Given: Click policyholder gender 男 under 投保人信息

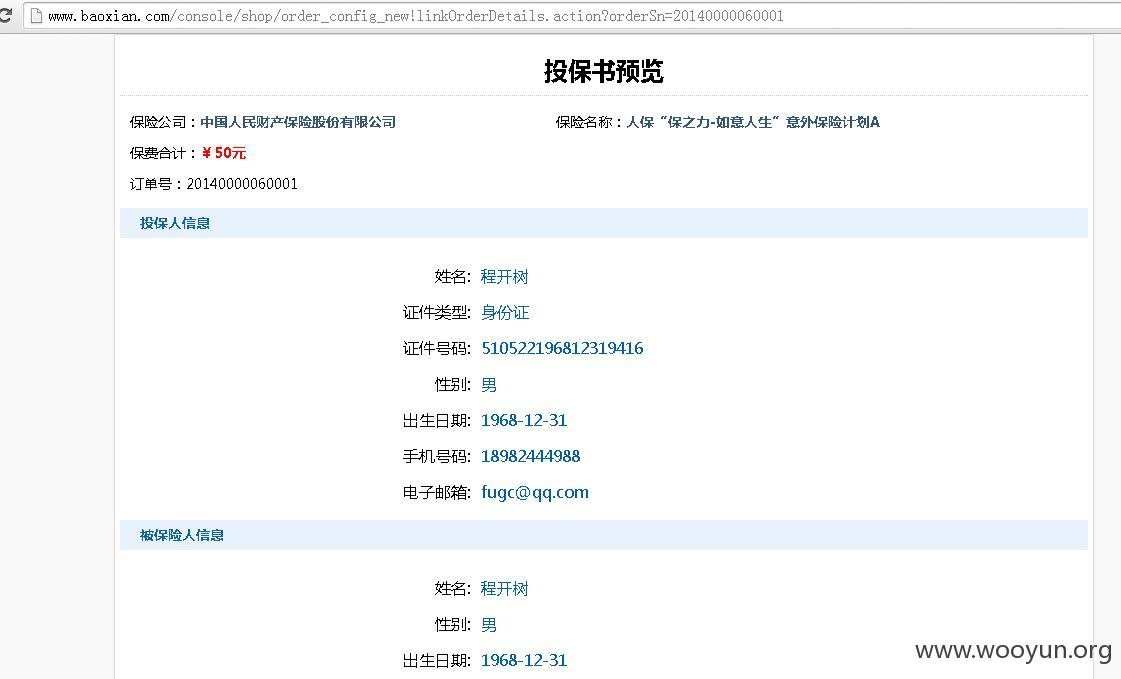Looking at the screenshot, I should click(x=489, y=385).
